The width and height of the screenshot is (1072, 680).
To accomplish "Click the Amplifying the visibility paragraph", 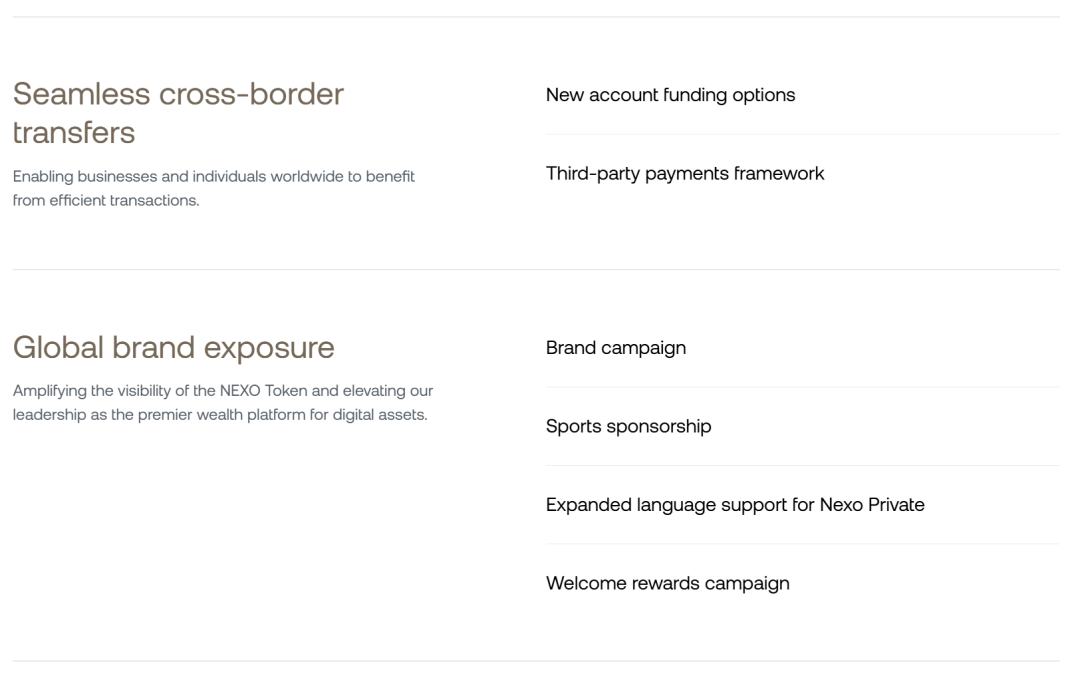I will point(223,403).
